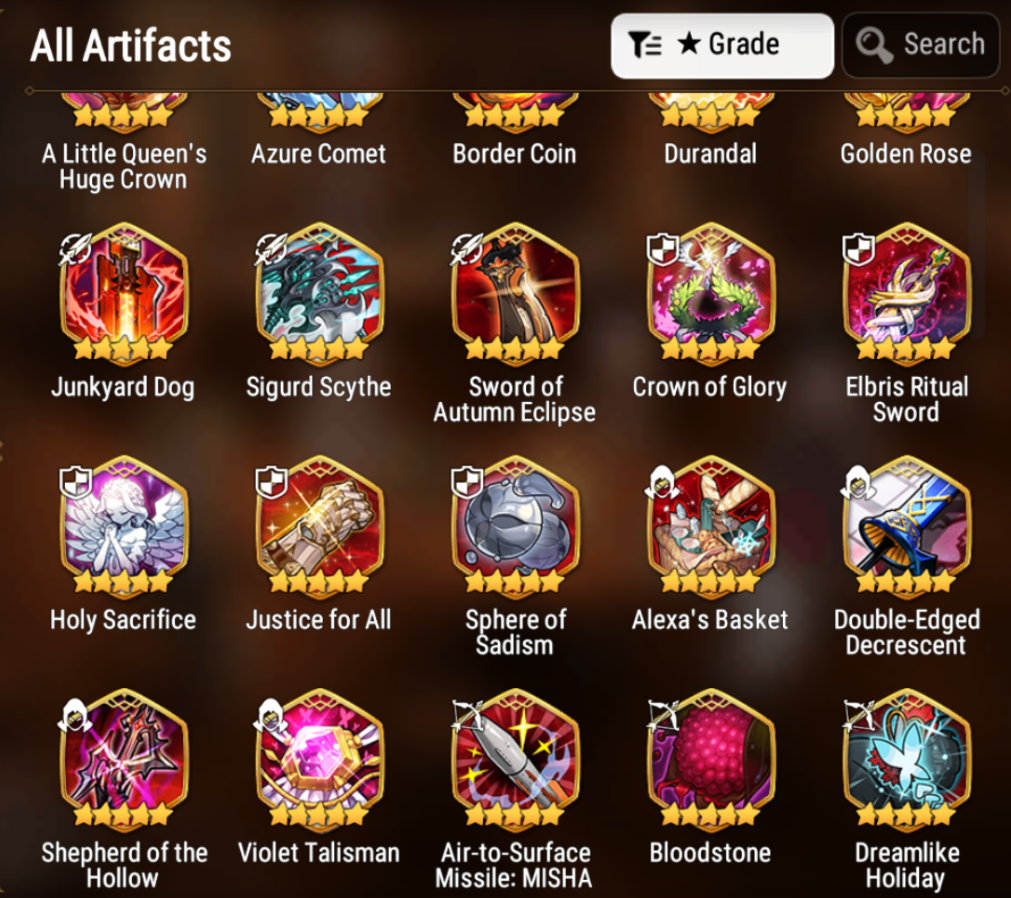Tap the Crown of Glory artifact icon
The height and width of the screenshot is (898, 1011).
[711, 291]
